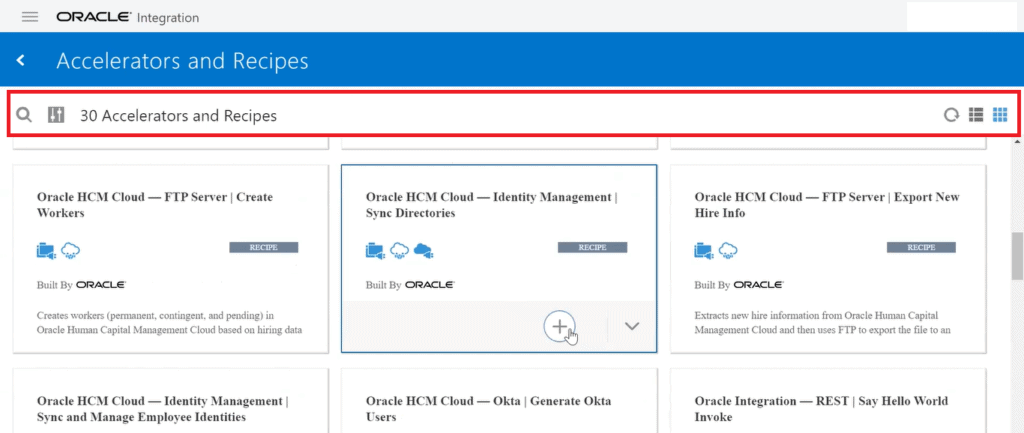Click 'Extracts new hire information' description

click(x=822, y=323)
